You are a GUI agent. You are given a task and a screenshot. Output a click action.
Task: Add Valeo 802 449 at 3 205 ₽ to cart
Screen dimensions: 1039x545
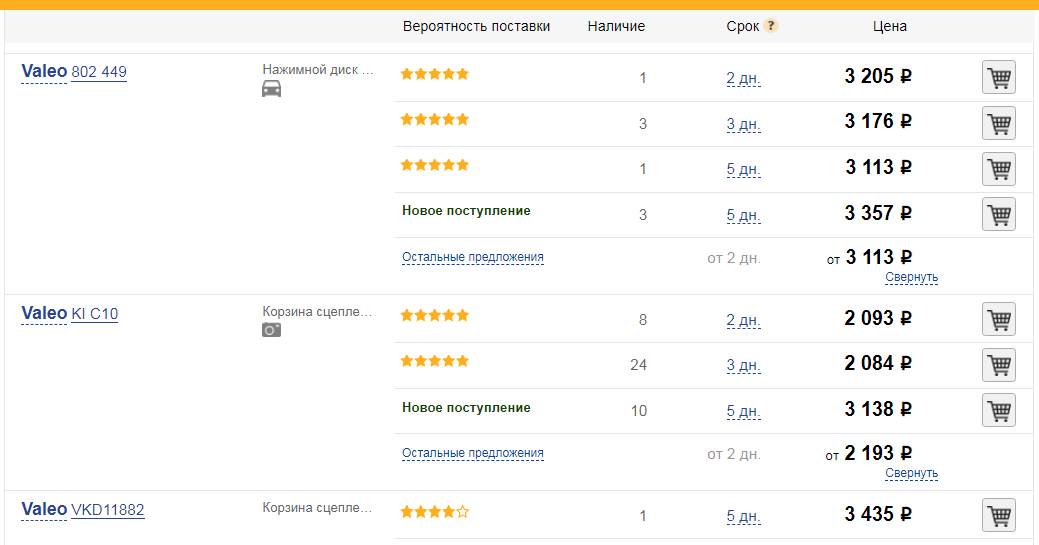[x=998, y=77]
